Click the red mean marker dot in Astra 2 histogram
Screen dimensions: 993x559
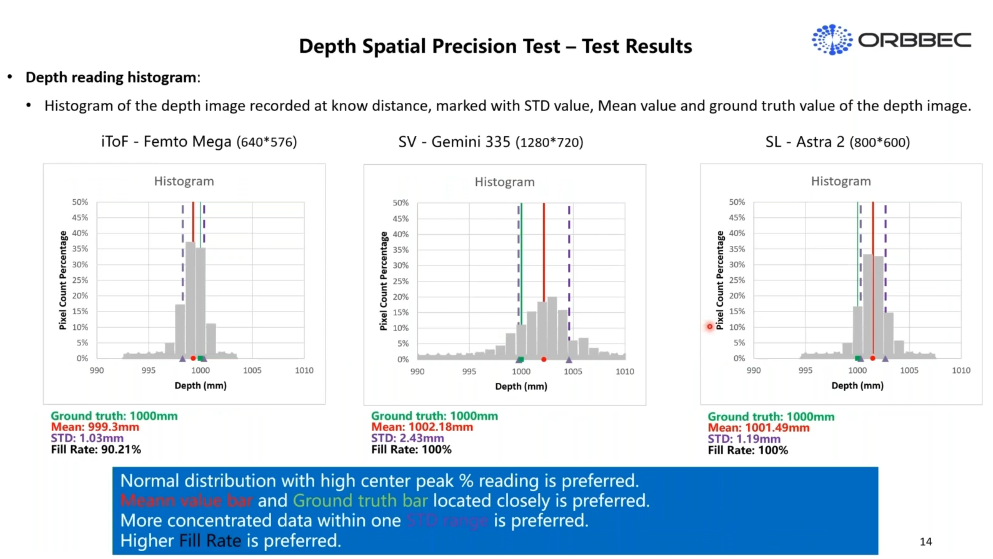(873, 357)
